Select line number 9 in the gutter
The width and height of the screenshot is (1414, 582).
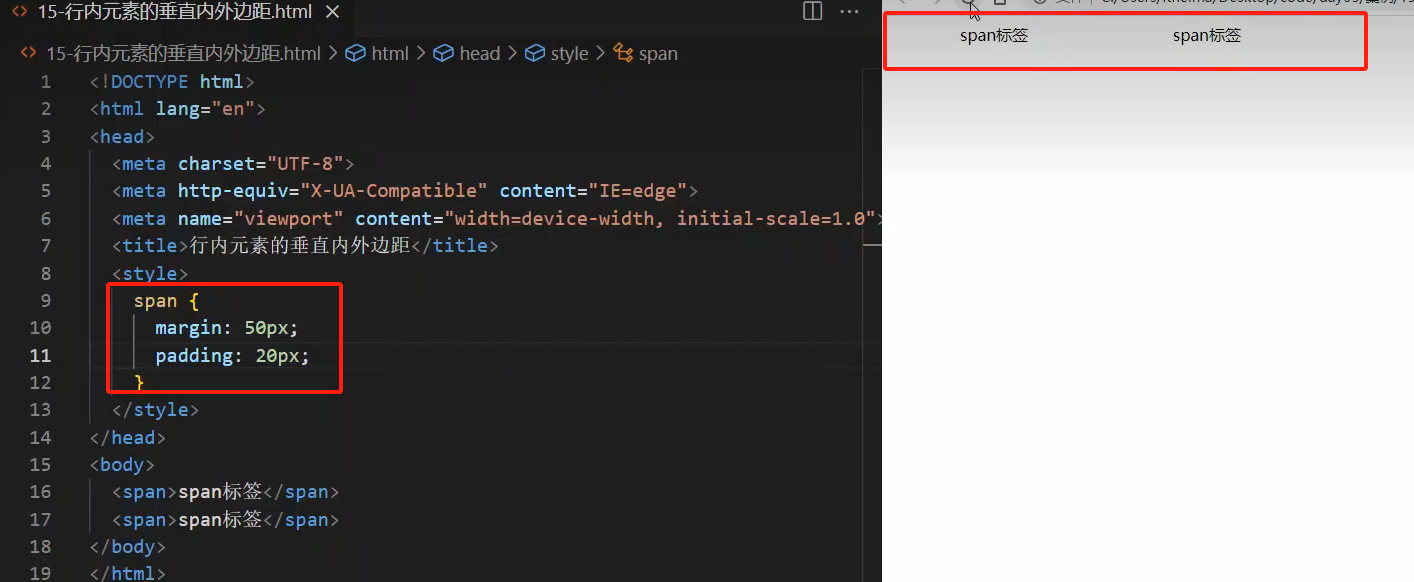tap(46, 300)
